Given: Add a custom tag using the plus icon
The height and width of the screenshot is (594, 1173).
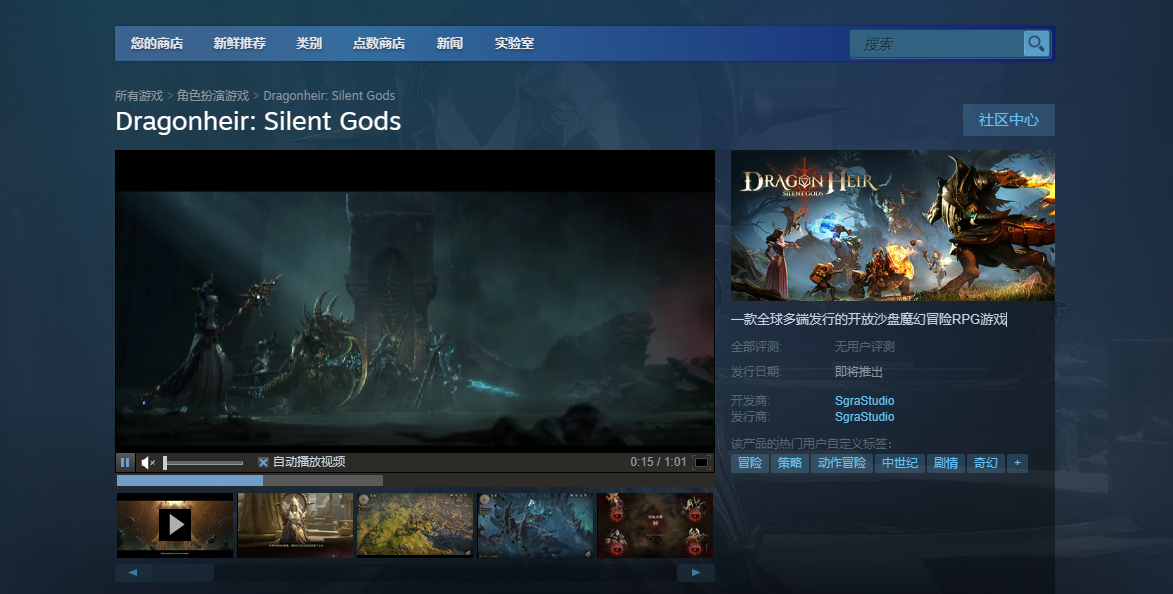Looking at the screenshot, I should (1017, 463).
